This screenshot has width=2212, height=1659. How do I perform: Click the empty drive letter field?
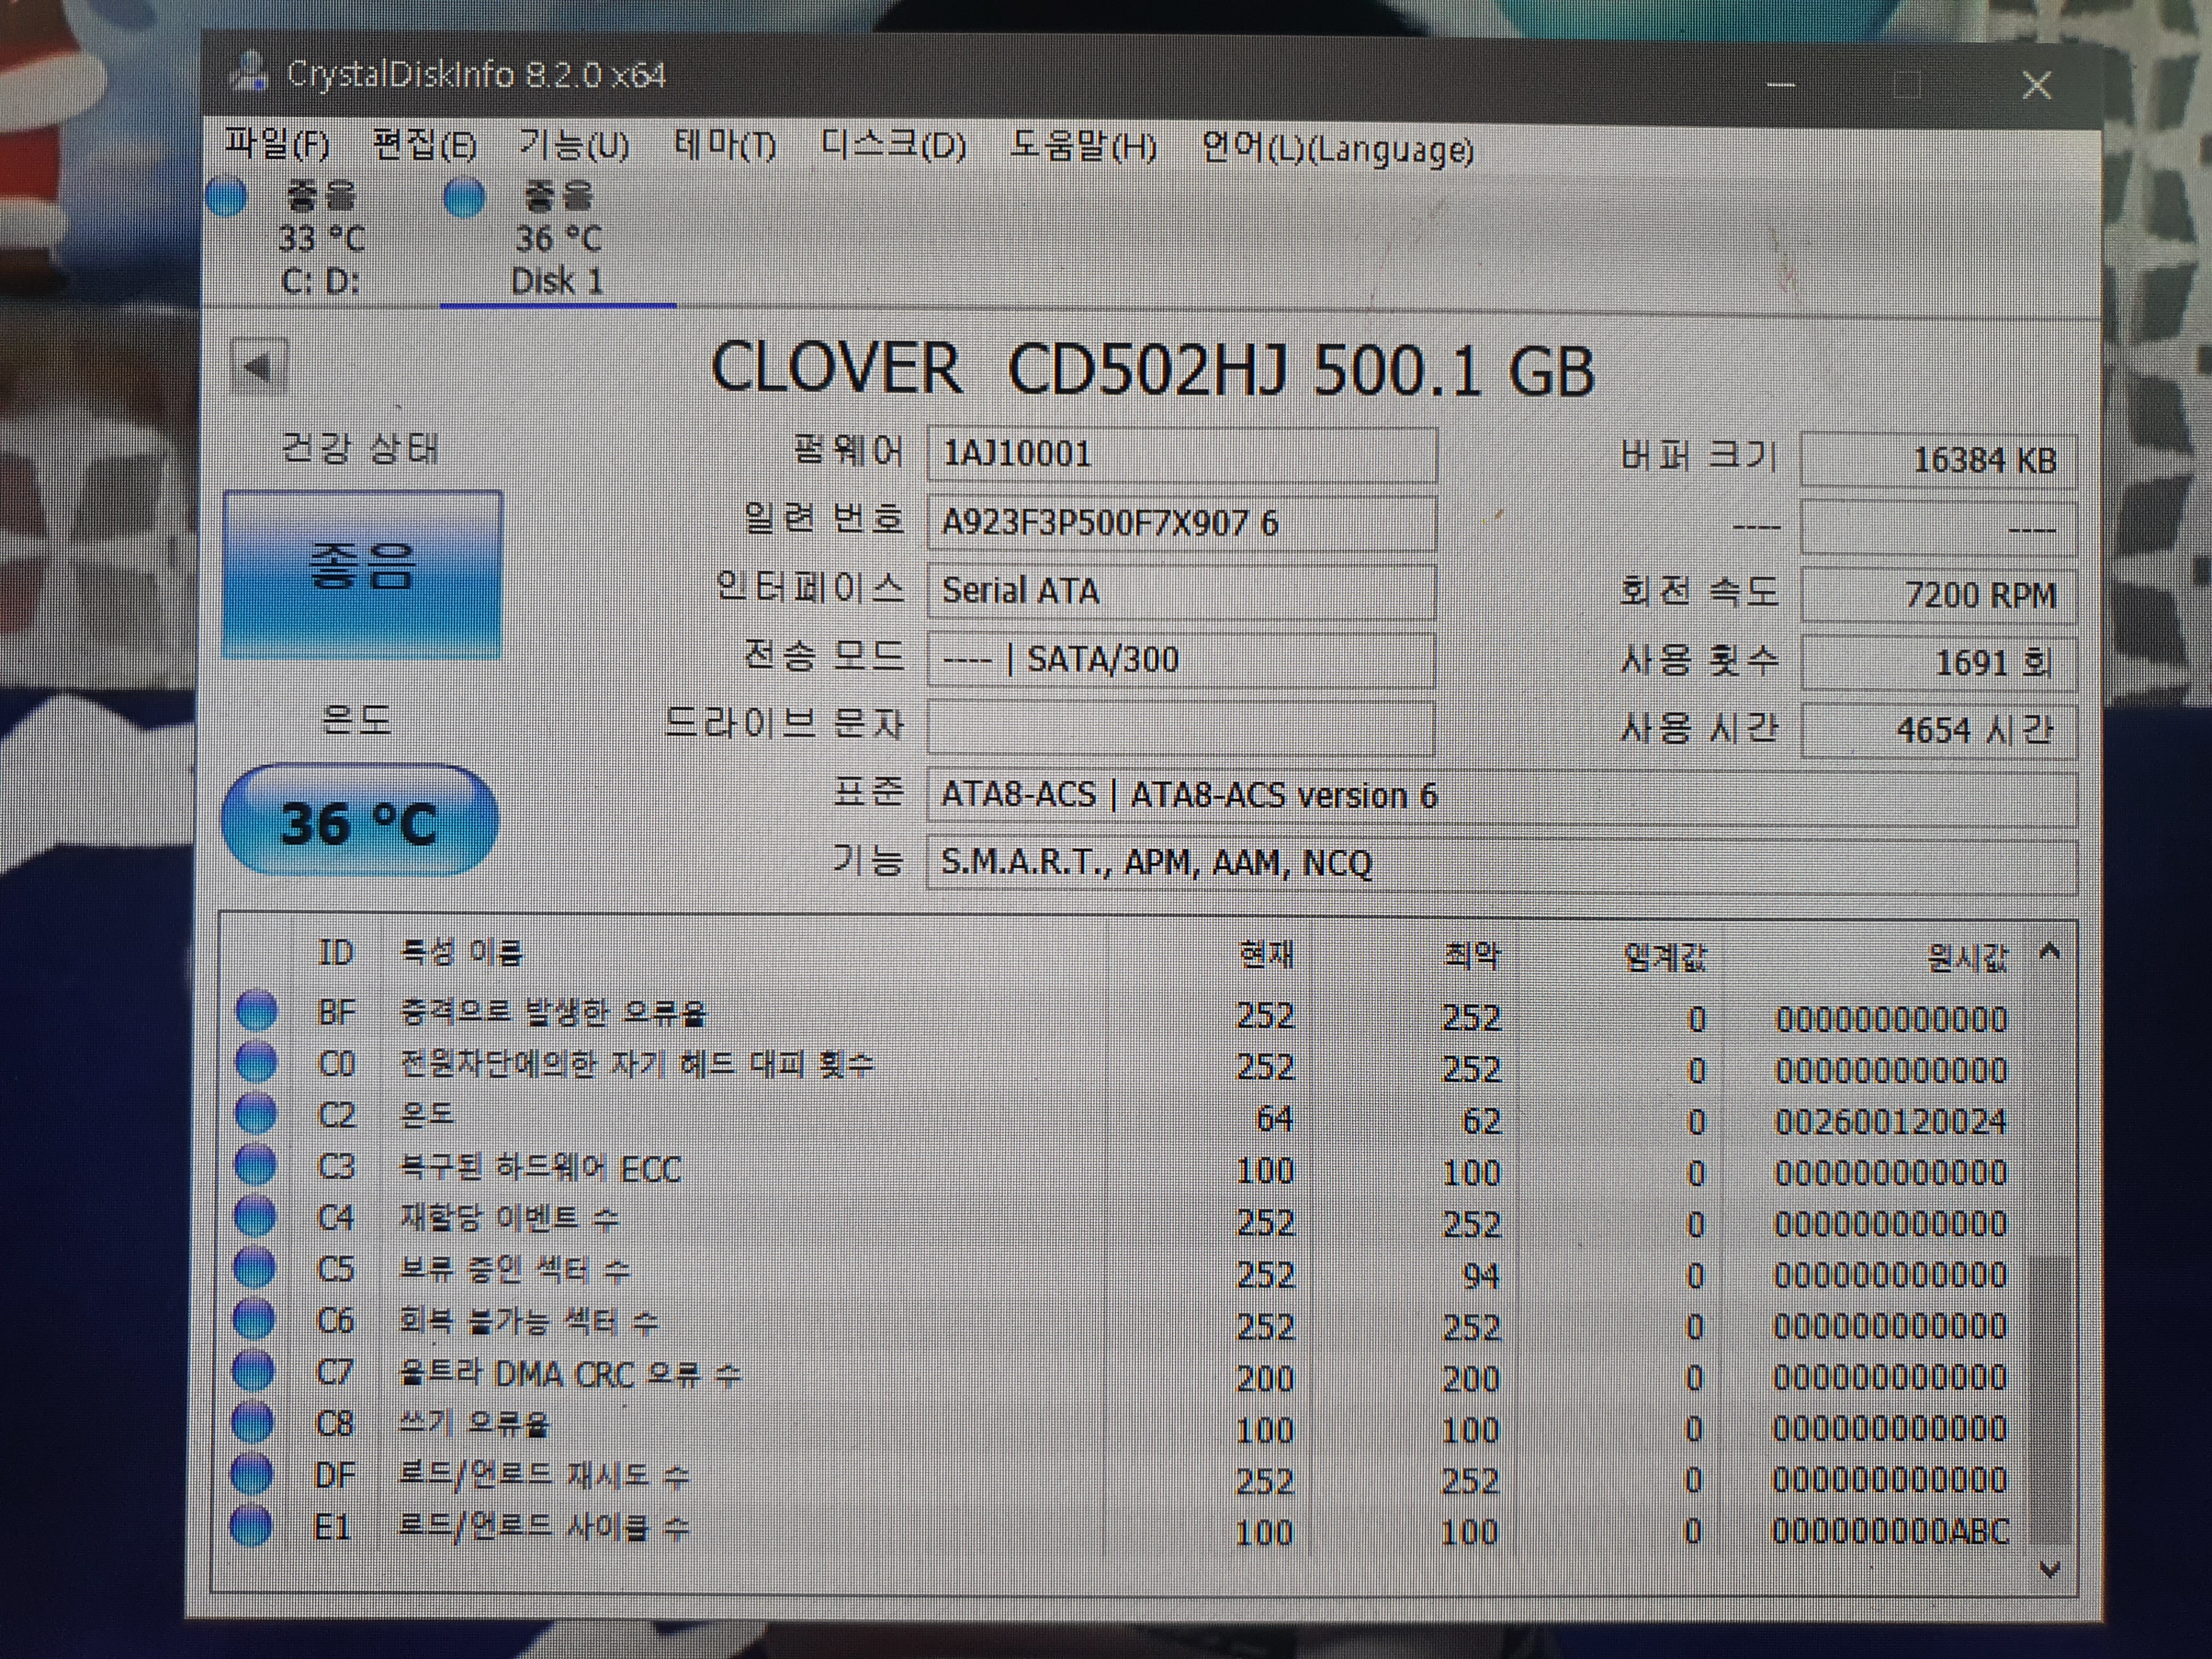click(x=1182, y=727)
